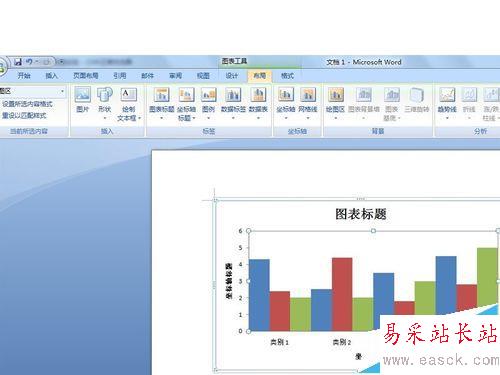Switch to the 引用 References tab
500x375 pixels.
pos(119,76)
